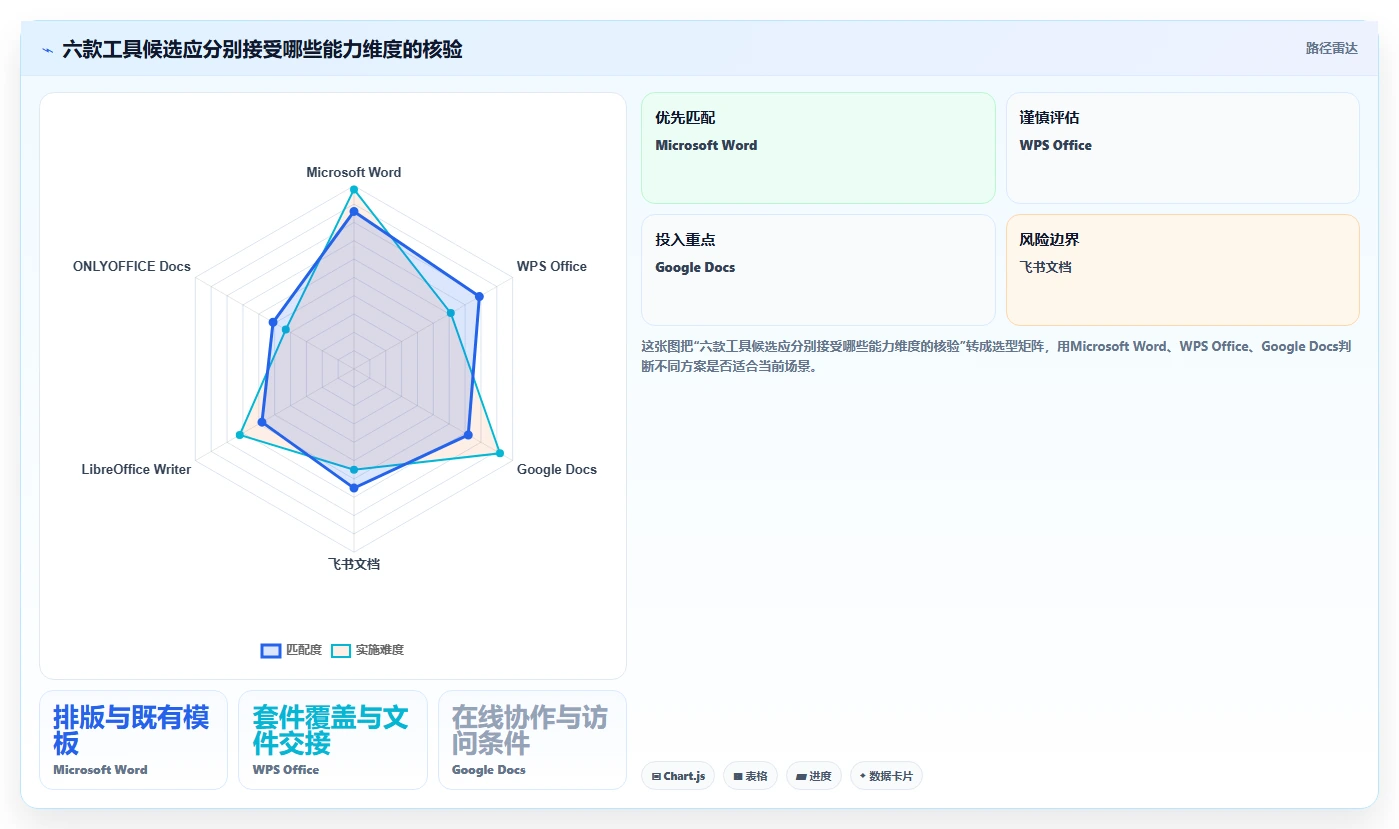Click the Microsoft Word radar axis label
Screen dimensions: 1399x829
tap(353, 172)
